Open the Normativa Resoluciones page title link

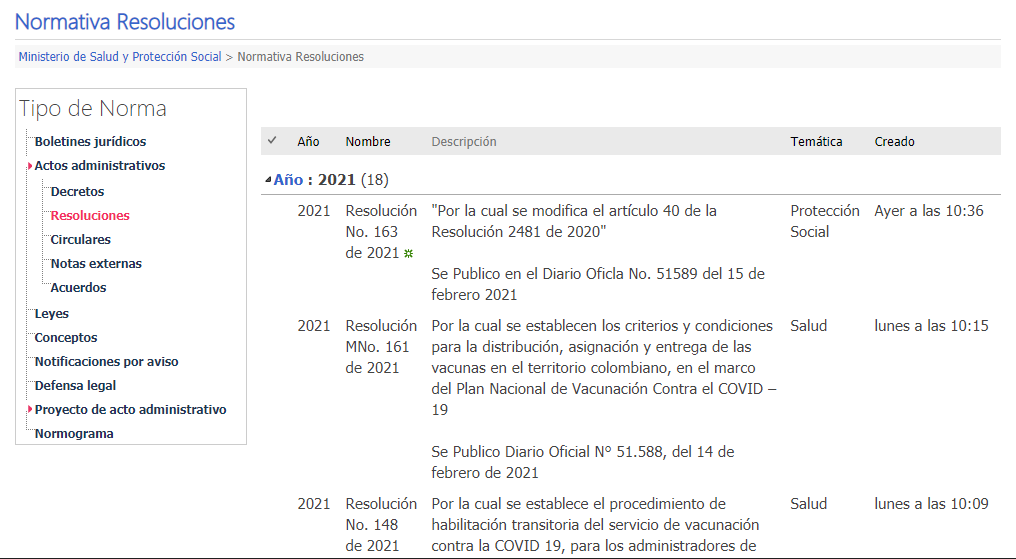pyautogui.click(x=125, y=21)
